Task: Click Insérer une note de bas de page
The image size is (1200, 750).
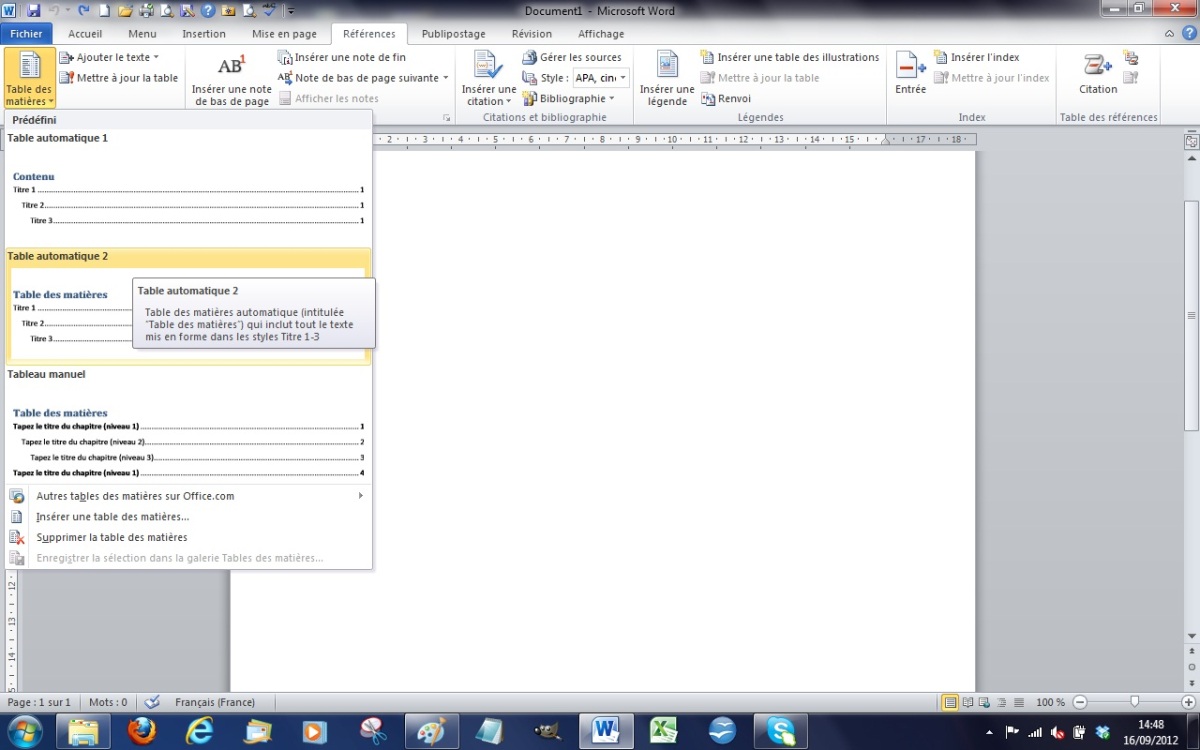Action: 231,80
